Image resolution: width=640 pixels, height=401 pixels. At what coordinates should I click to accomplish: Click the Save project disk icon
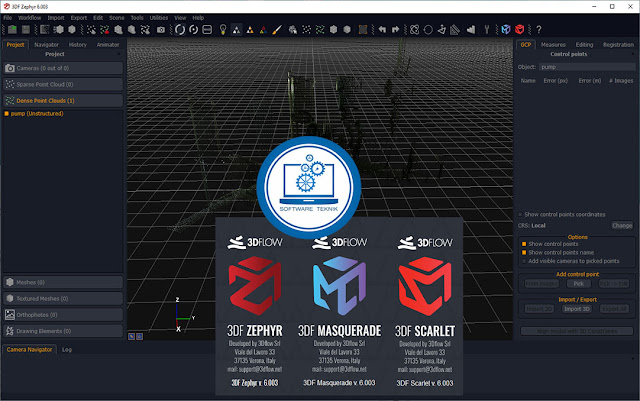[x=26, y=29]
